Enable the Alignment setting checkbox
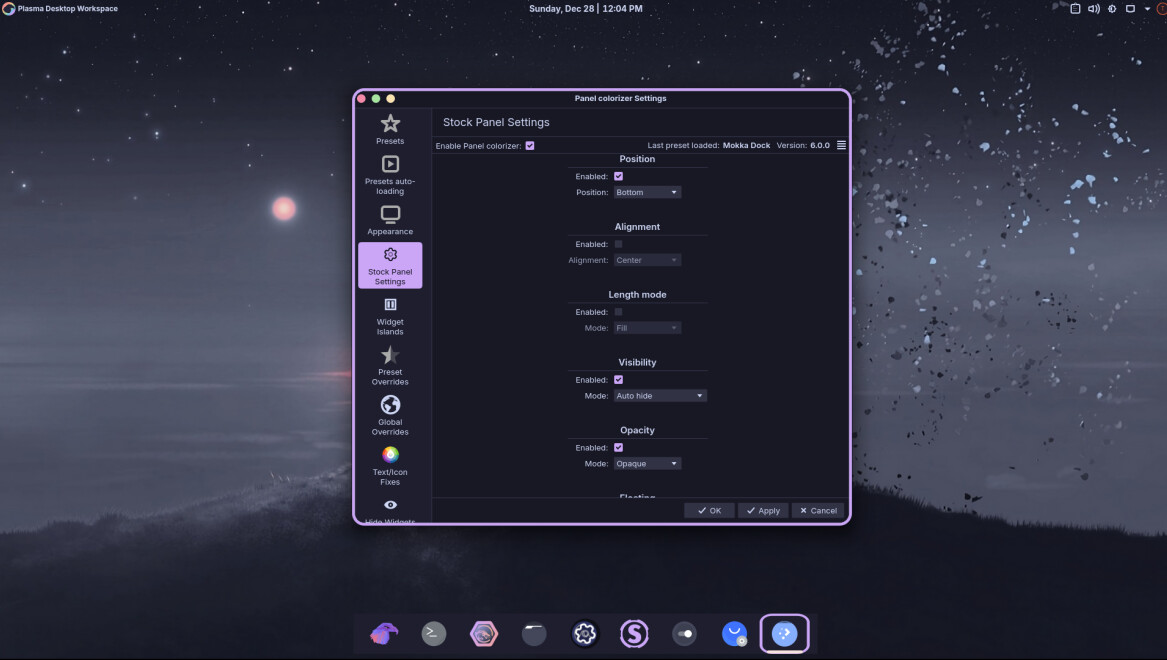Viewport: 1167px width, 660px height. [618, 244]
